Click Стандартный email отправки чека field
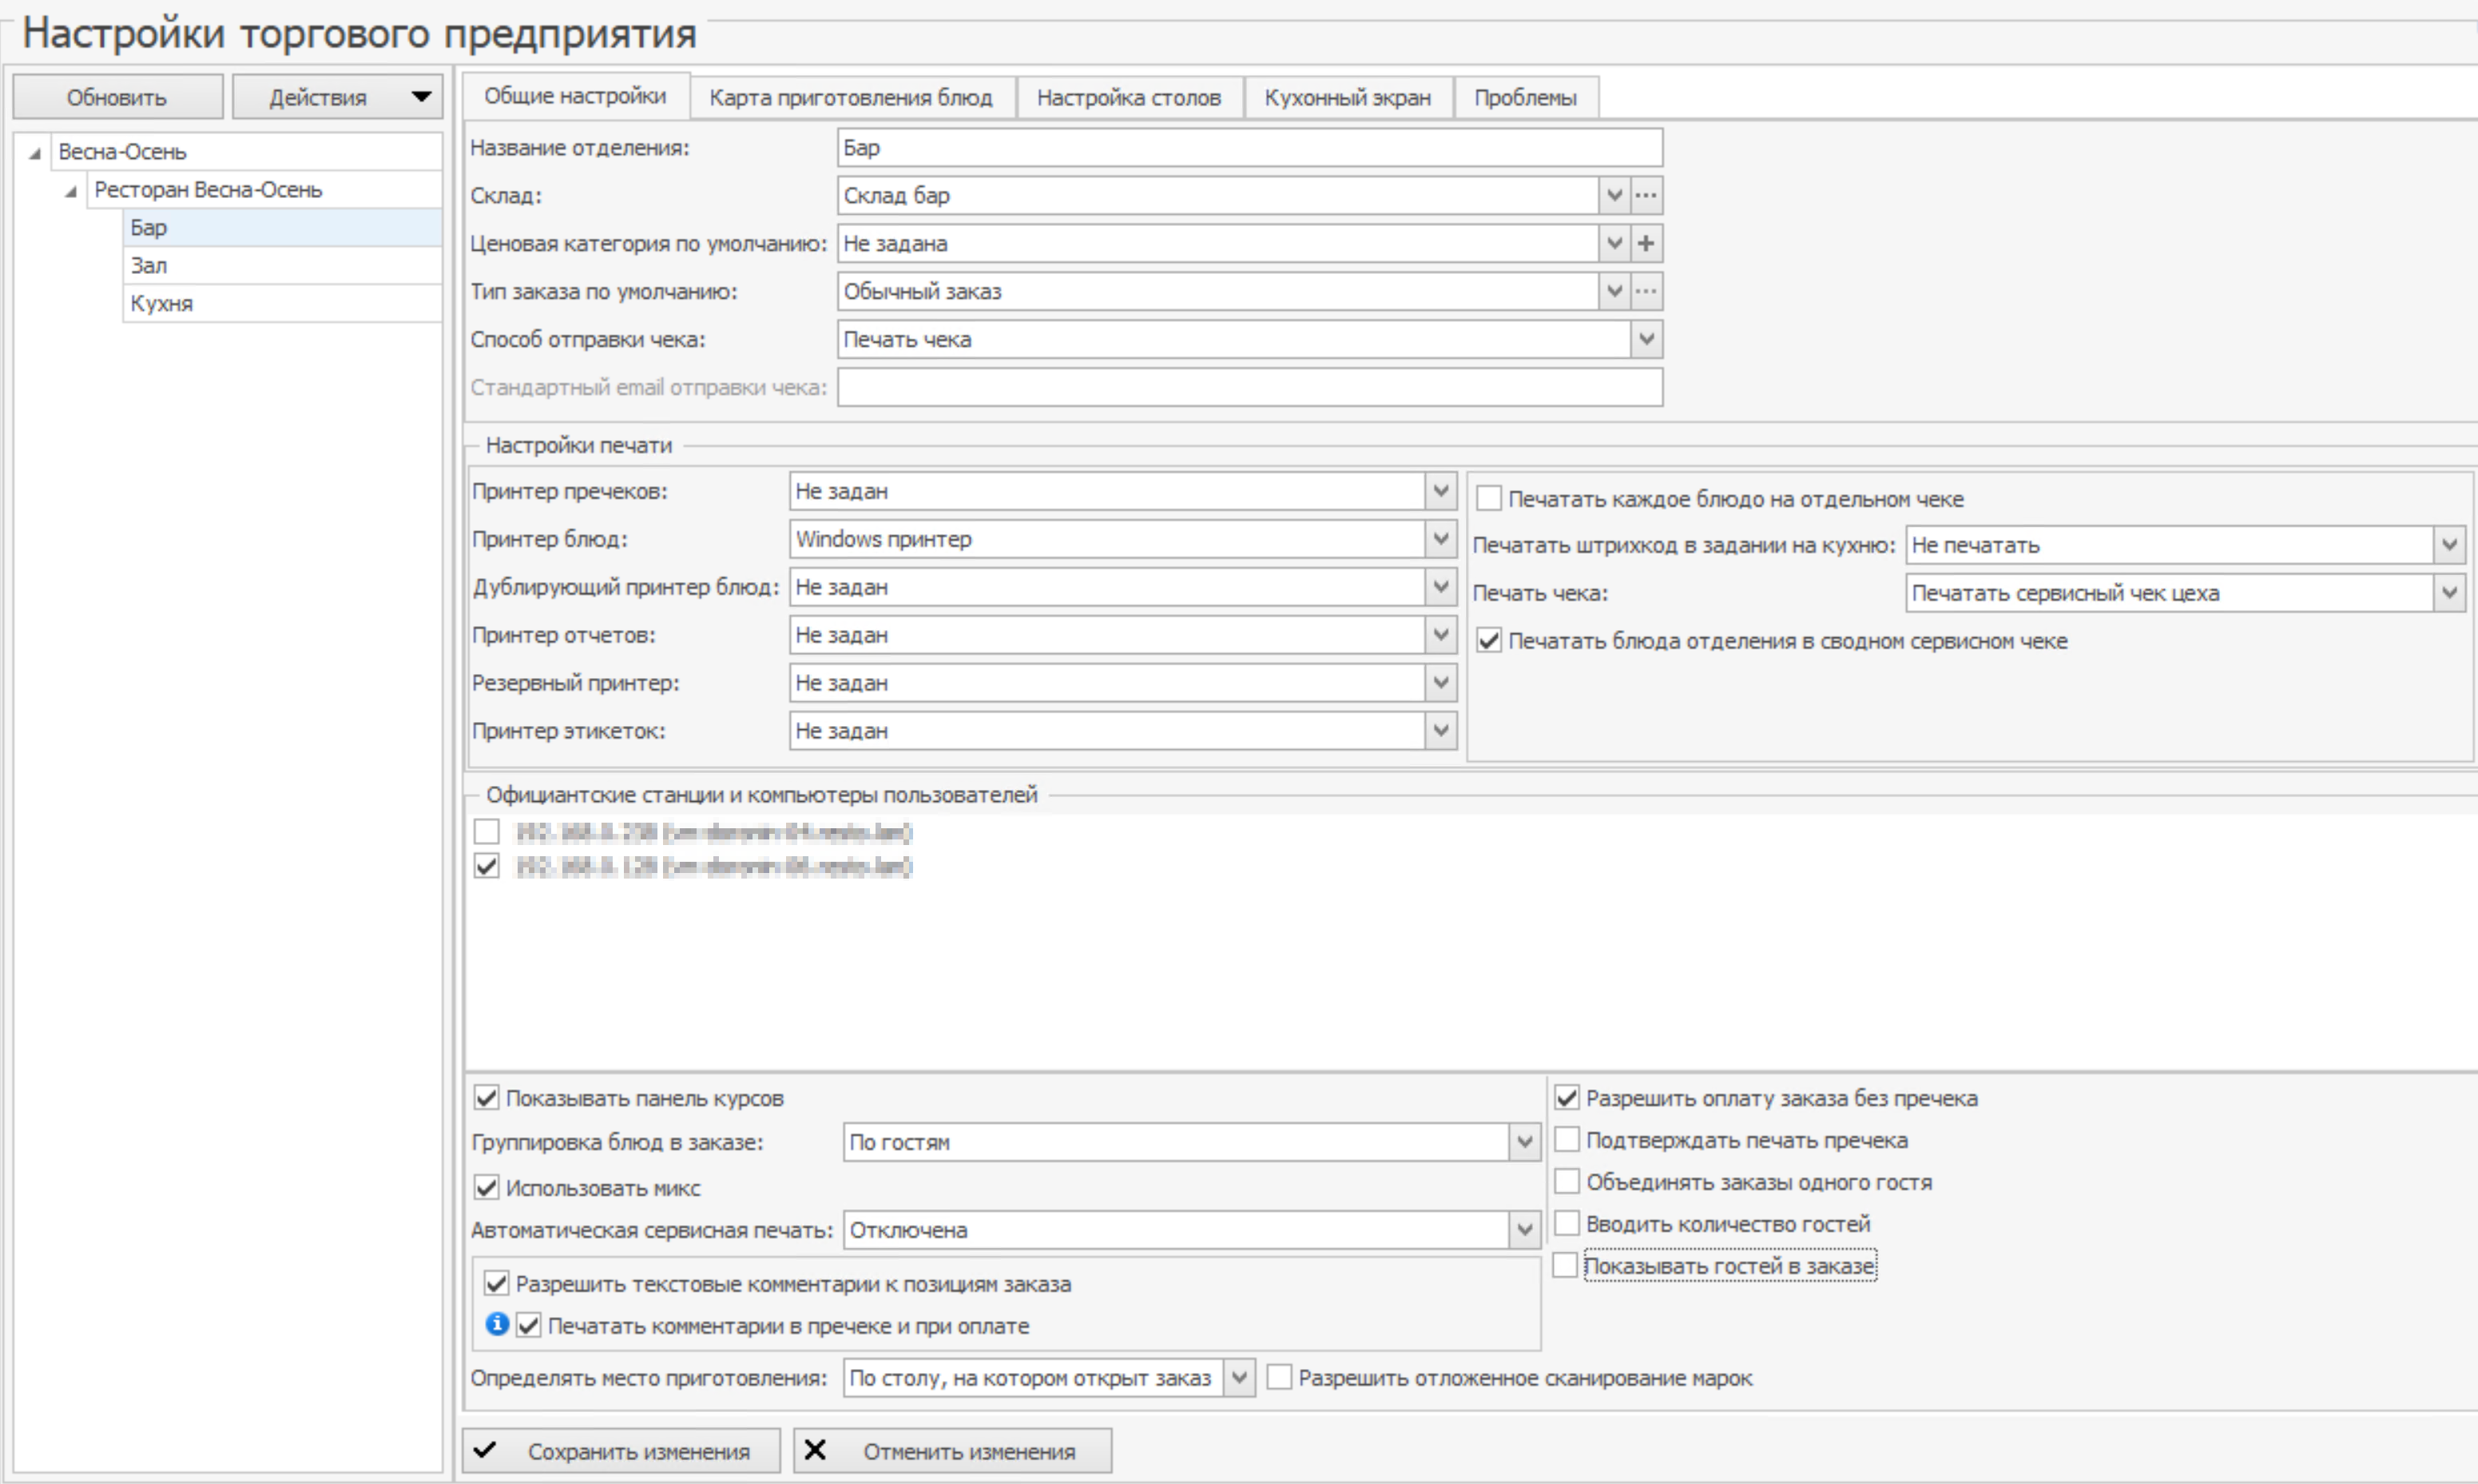This screenshot has width=2478, height=1484. tap(1250, 388)
